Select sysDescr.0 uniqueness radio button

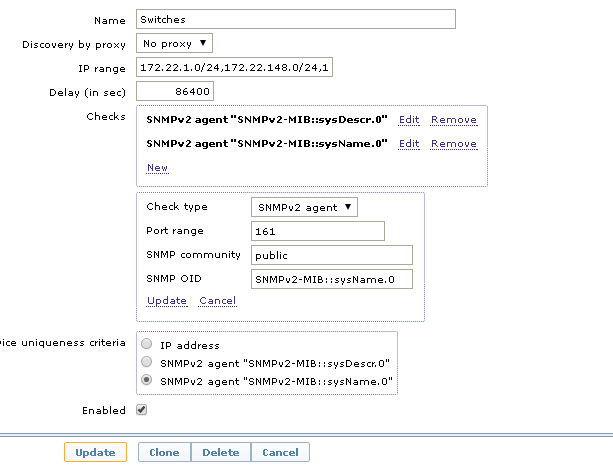coord(147,363)
